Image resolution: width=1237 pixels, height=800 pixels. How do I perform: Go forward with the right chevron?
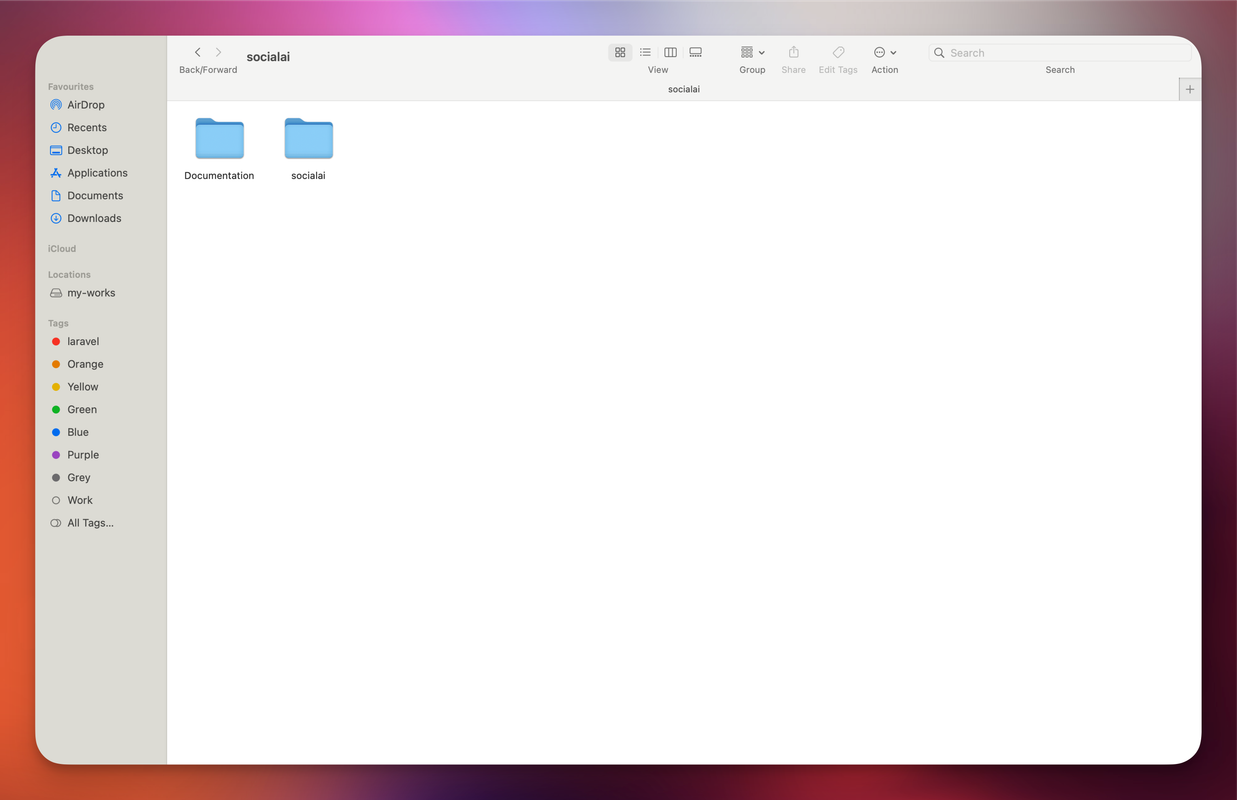coord(219,52)
